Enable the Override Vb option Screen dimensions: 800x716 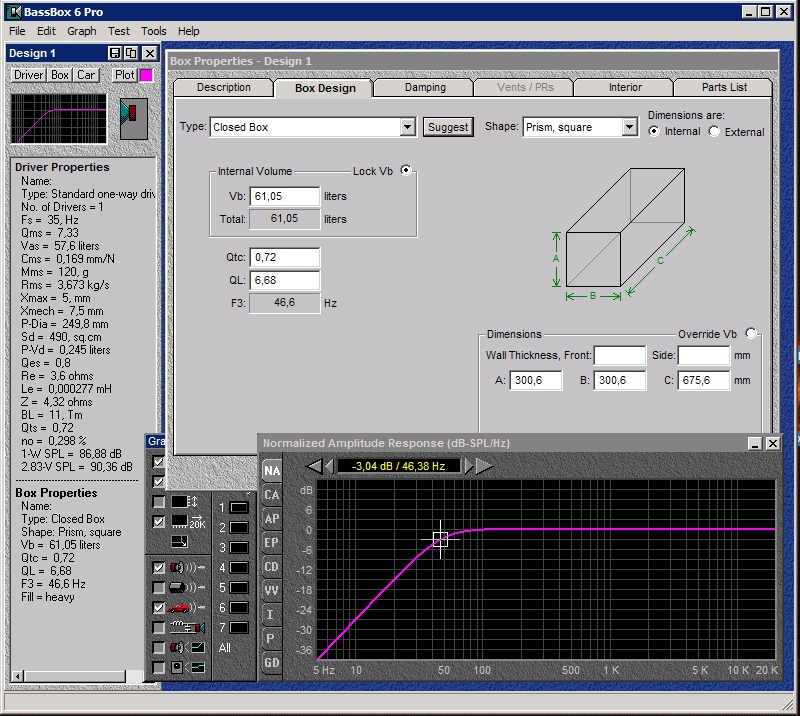tap(751, 334)
